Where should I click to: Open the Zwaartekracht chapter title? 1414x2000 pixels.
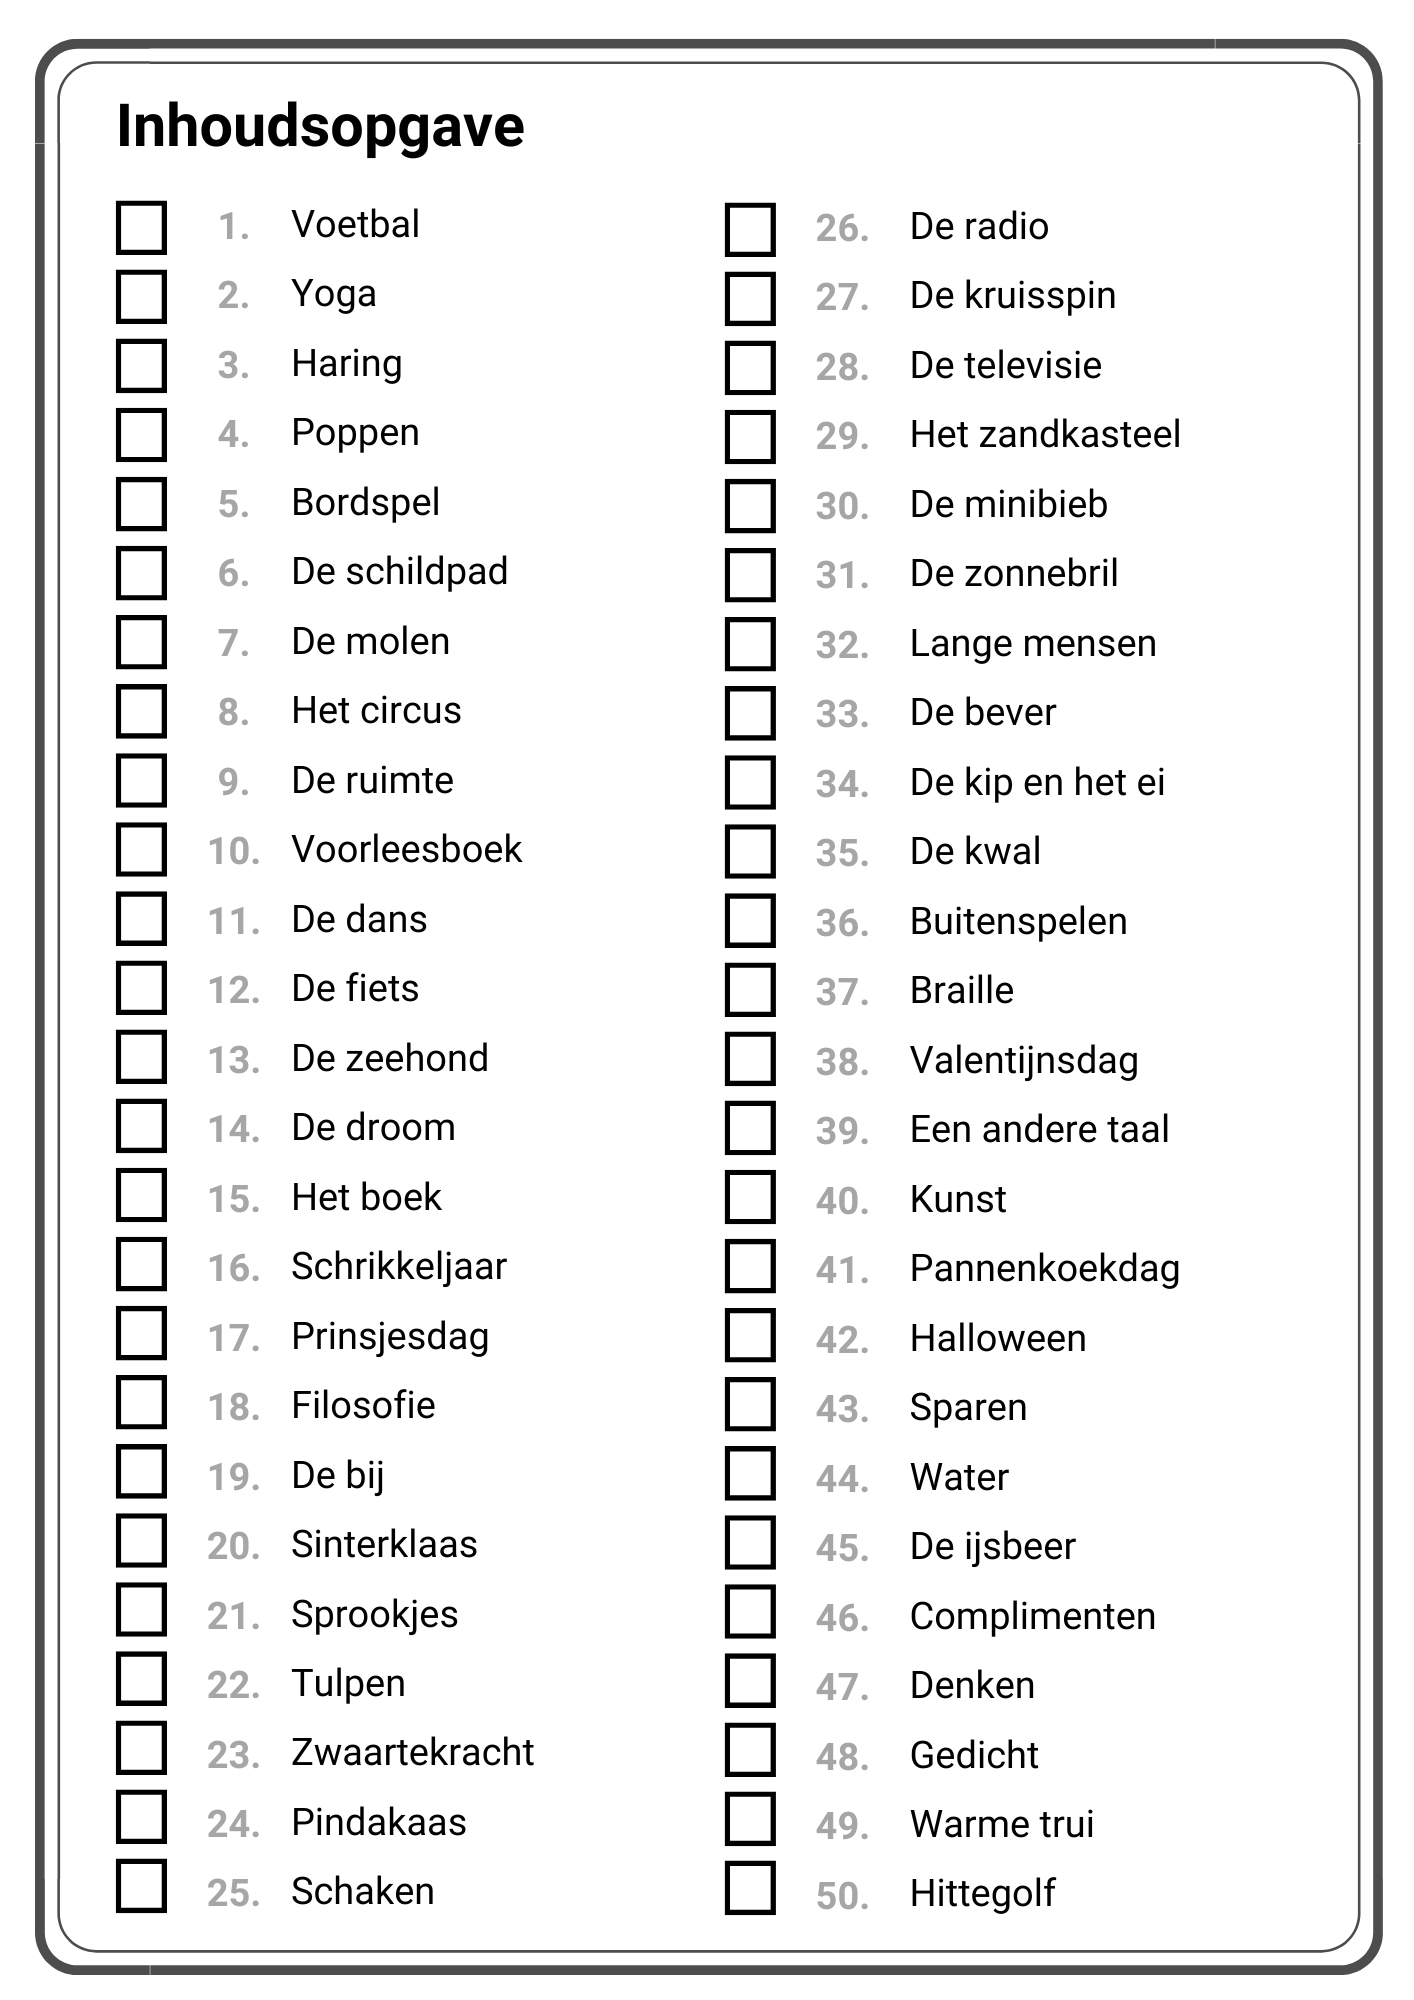[x=412, y=1753]
